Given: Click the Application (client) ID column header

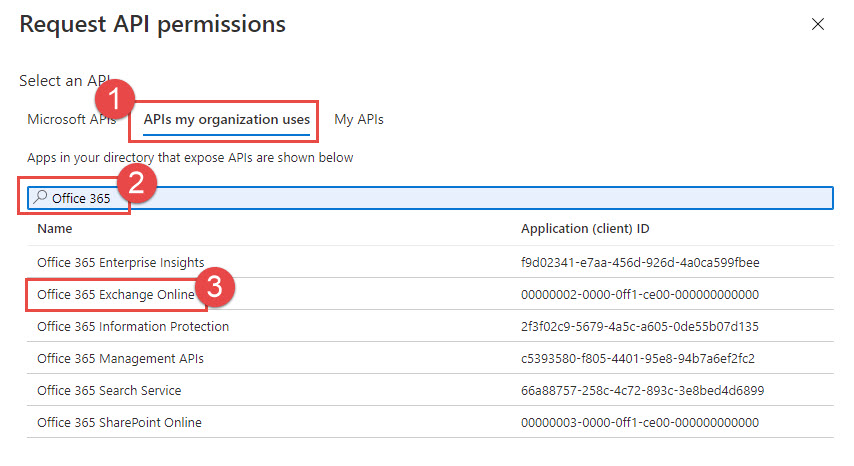Looking at the screenshot, I should (x=585, y=229).
